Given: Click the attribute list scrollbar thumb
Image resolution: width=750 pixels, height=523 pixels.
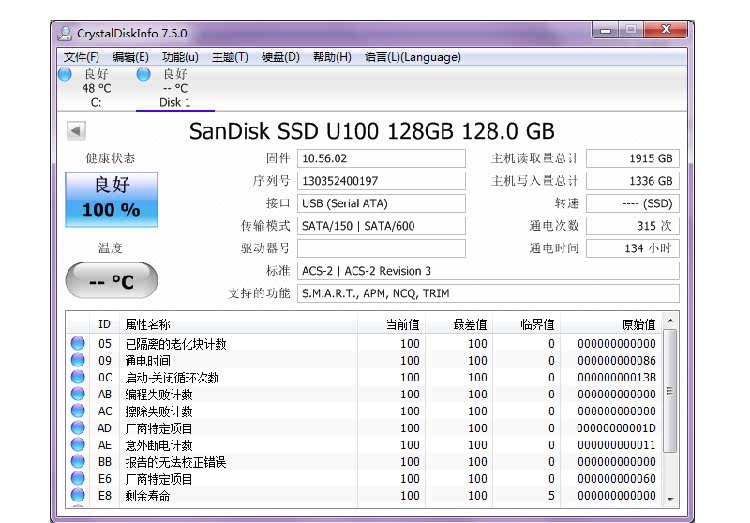Looking at the screenshot, I should pyautogui.click(x=671, y=391).
